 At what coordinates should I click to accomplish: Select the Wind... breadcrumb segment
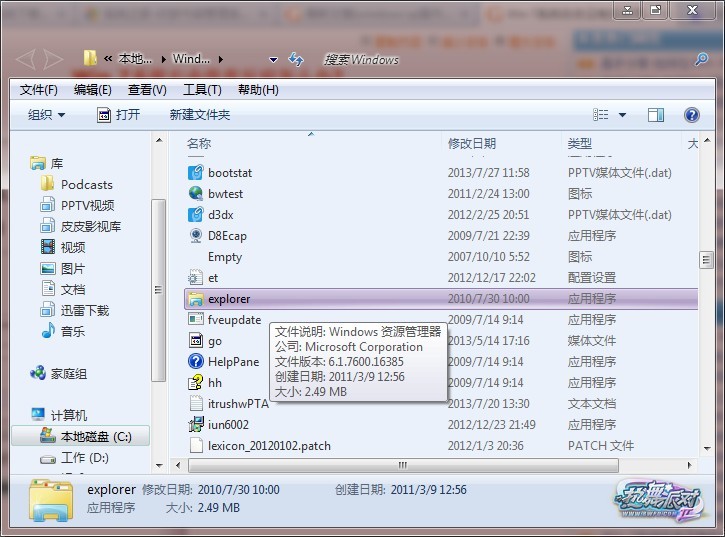click(x=191, y=59)
